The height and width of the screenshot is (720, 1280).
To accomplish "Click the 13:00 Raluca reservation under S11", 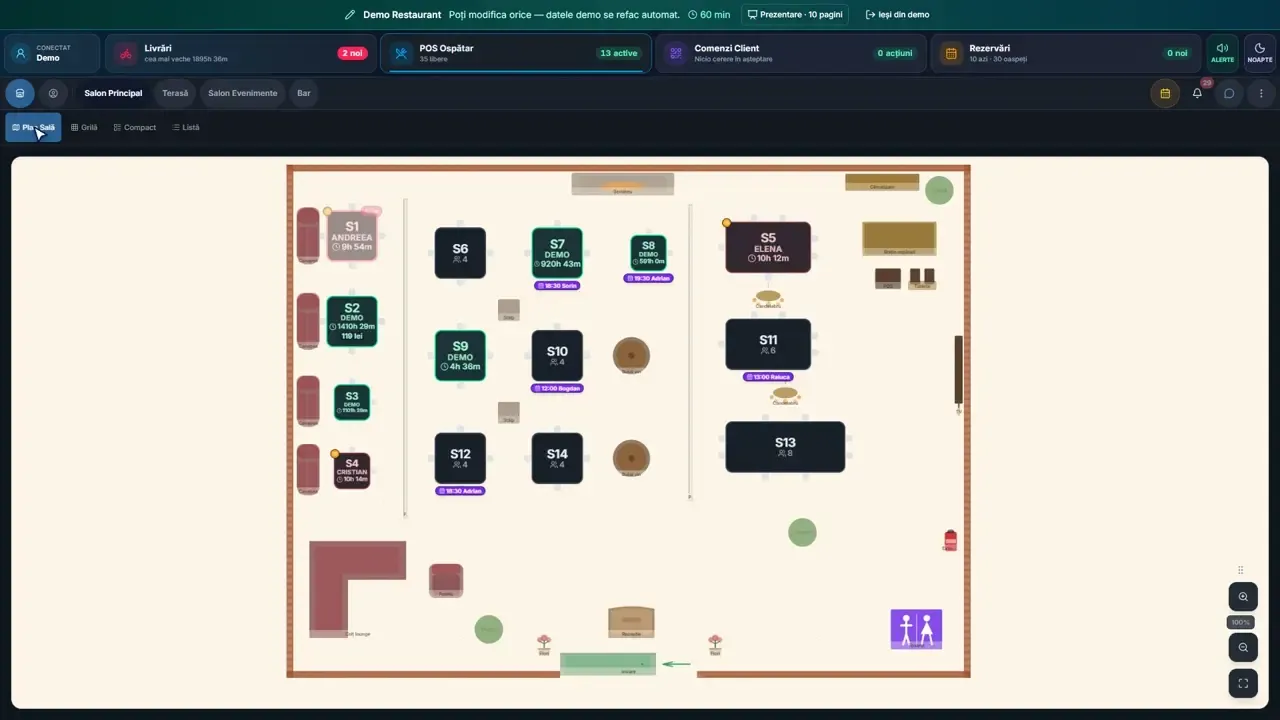I will (768, 377).
